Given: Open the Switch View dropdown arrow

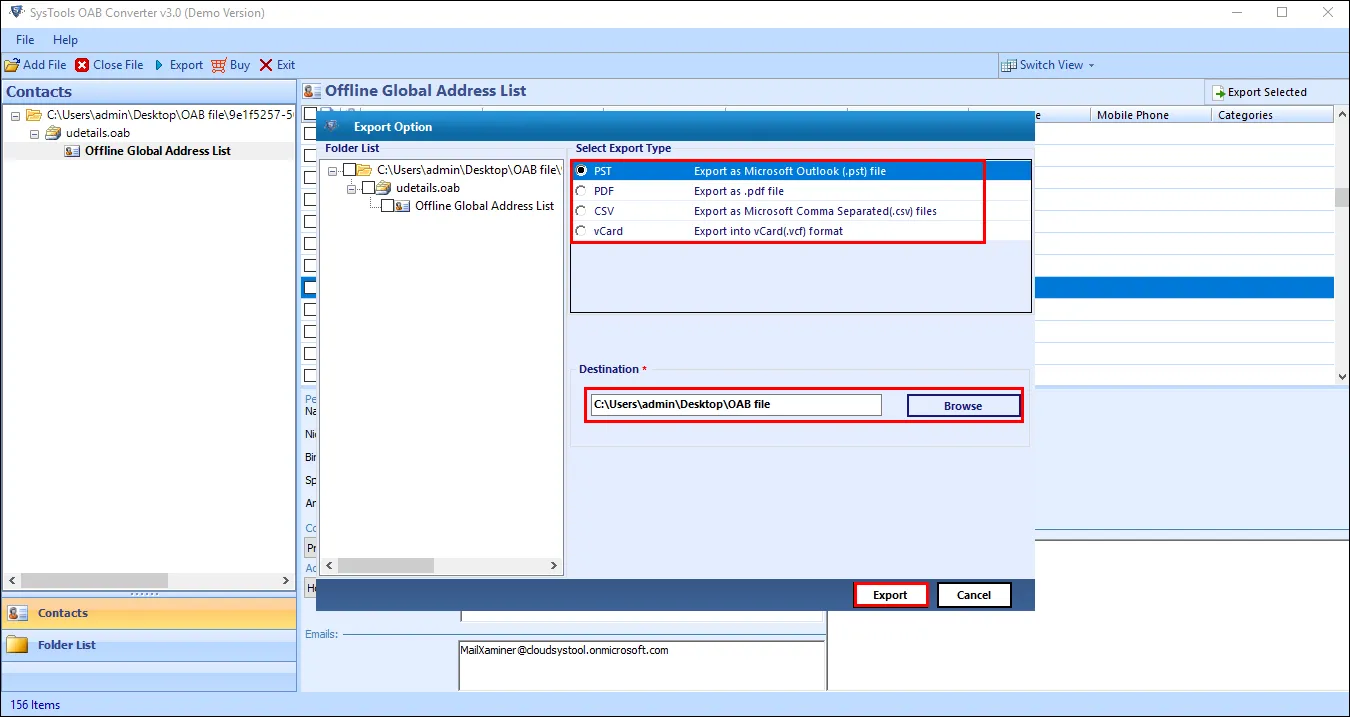Looking at the screenshot, I should (x=1091, y=66).
